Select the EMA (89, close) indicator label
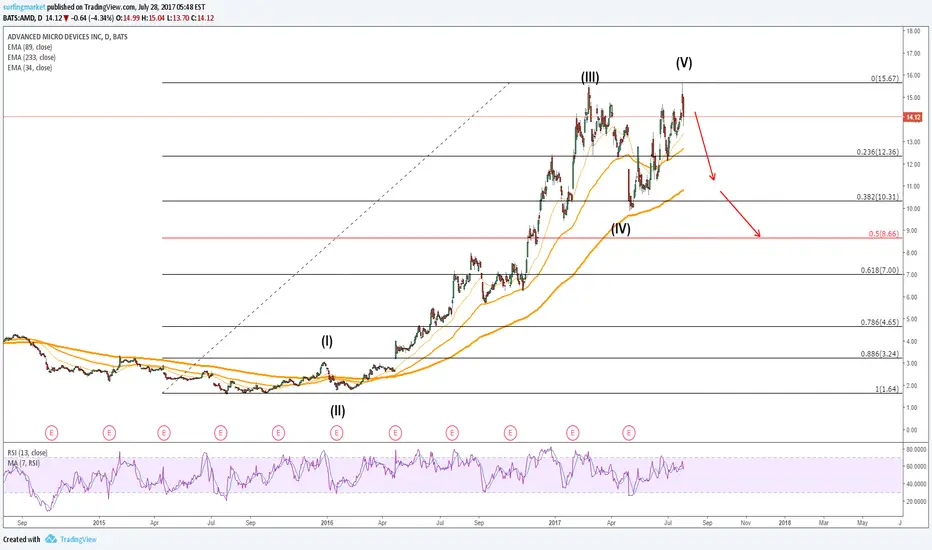932x550 pixels. [30, 47]
